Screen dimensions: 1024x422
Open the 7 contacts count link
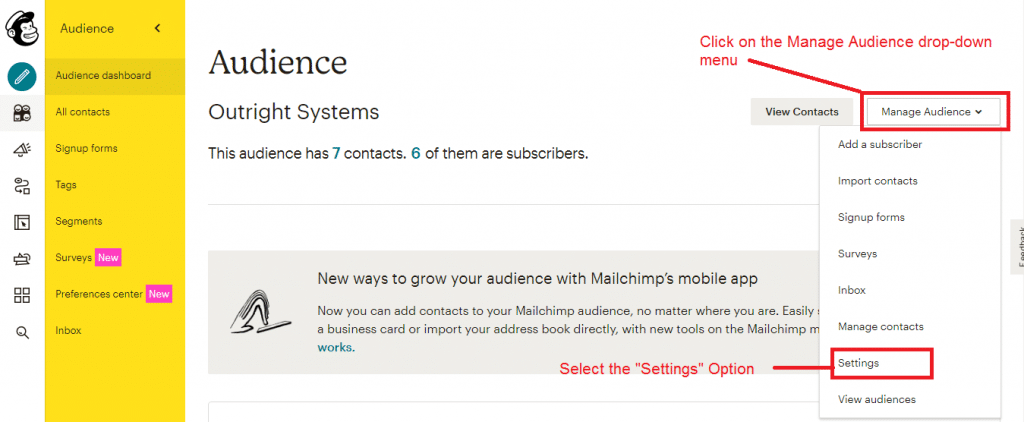[336, 154]
